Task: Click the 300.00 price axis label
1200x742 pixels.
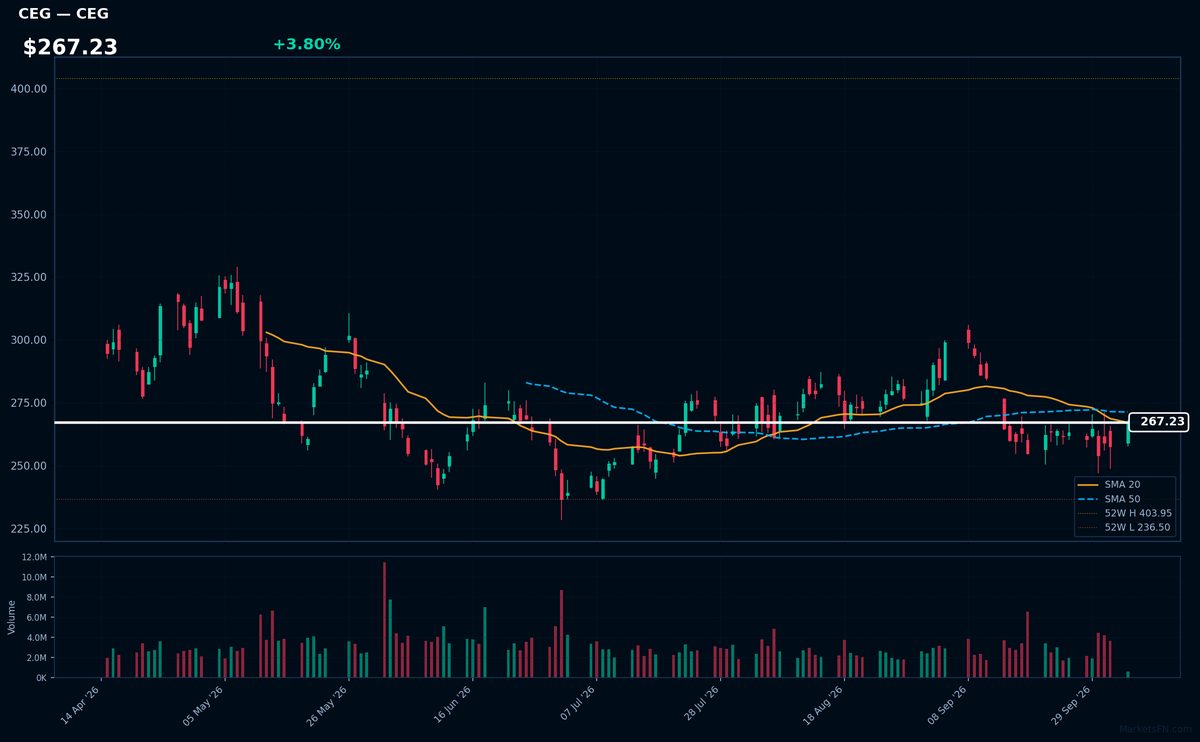Action: point(30,340)
